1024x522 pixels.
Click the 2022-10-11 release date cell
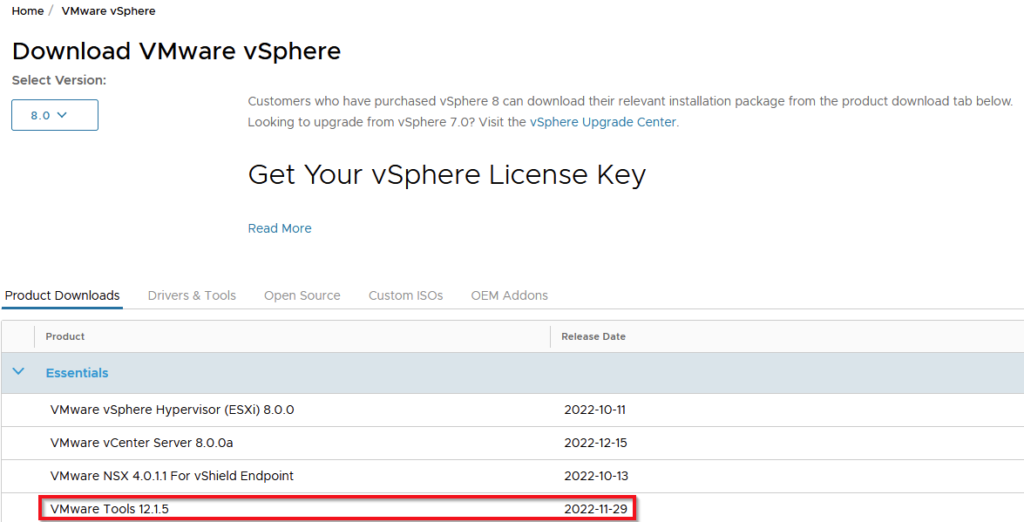tap(595, 410)
